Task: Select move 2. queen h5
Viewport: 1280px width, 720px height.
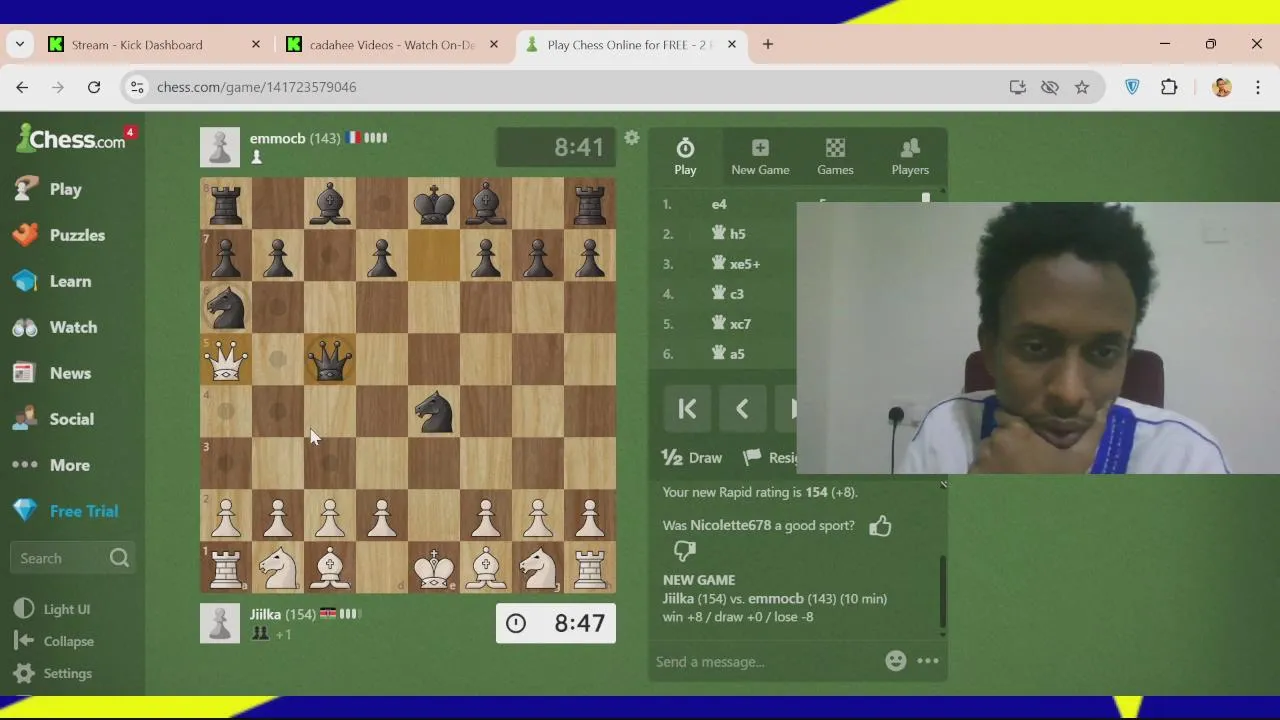Action: tap(728, 234)
